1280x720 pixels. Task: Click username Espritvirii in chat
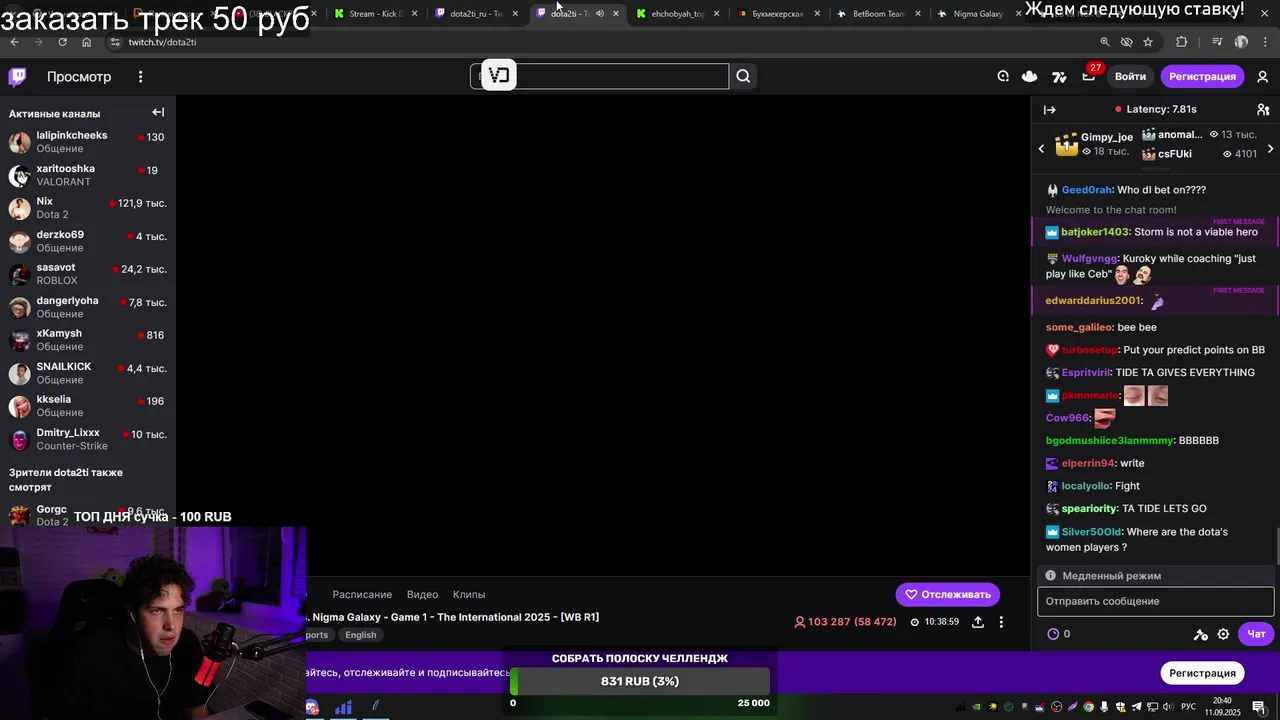point(1085,372)
